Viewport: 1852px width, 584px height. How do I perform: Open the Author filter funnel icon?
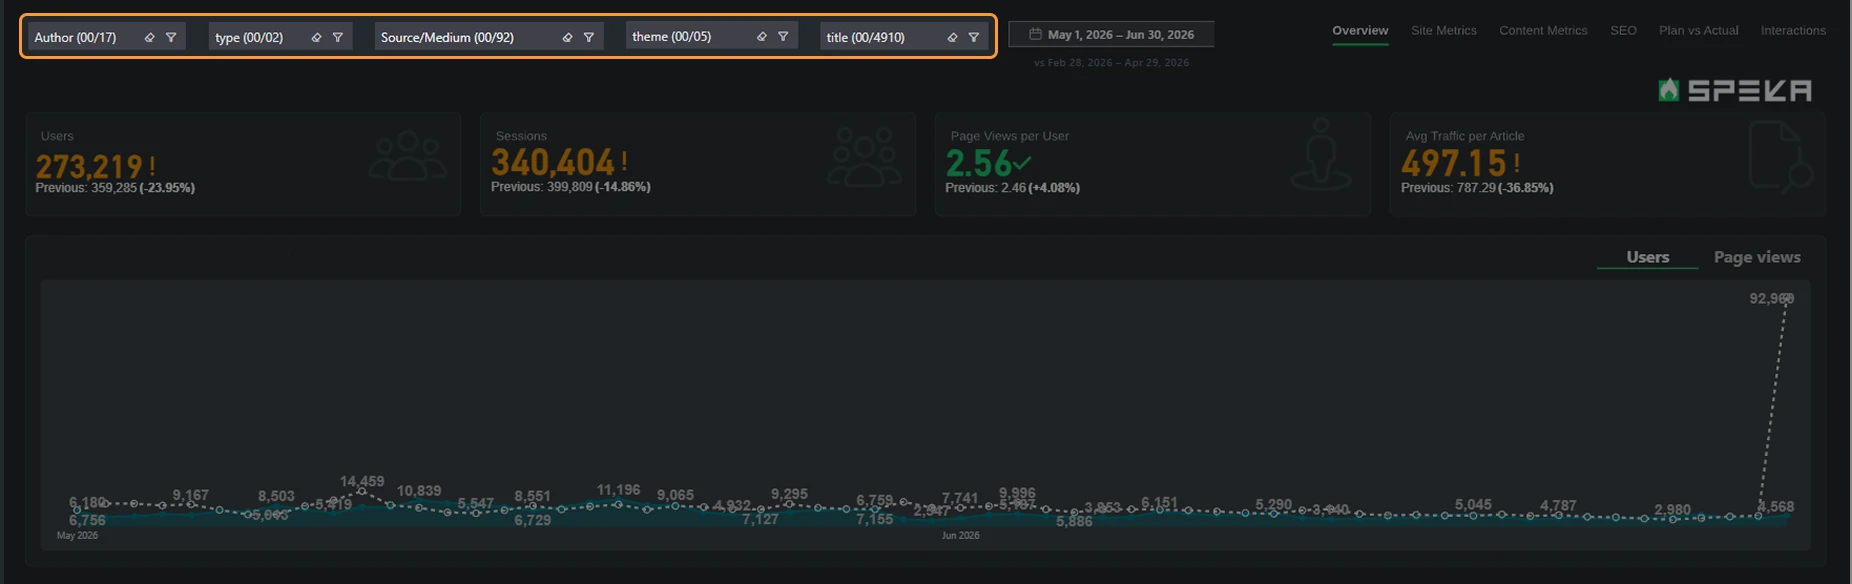click(171, 37)
